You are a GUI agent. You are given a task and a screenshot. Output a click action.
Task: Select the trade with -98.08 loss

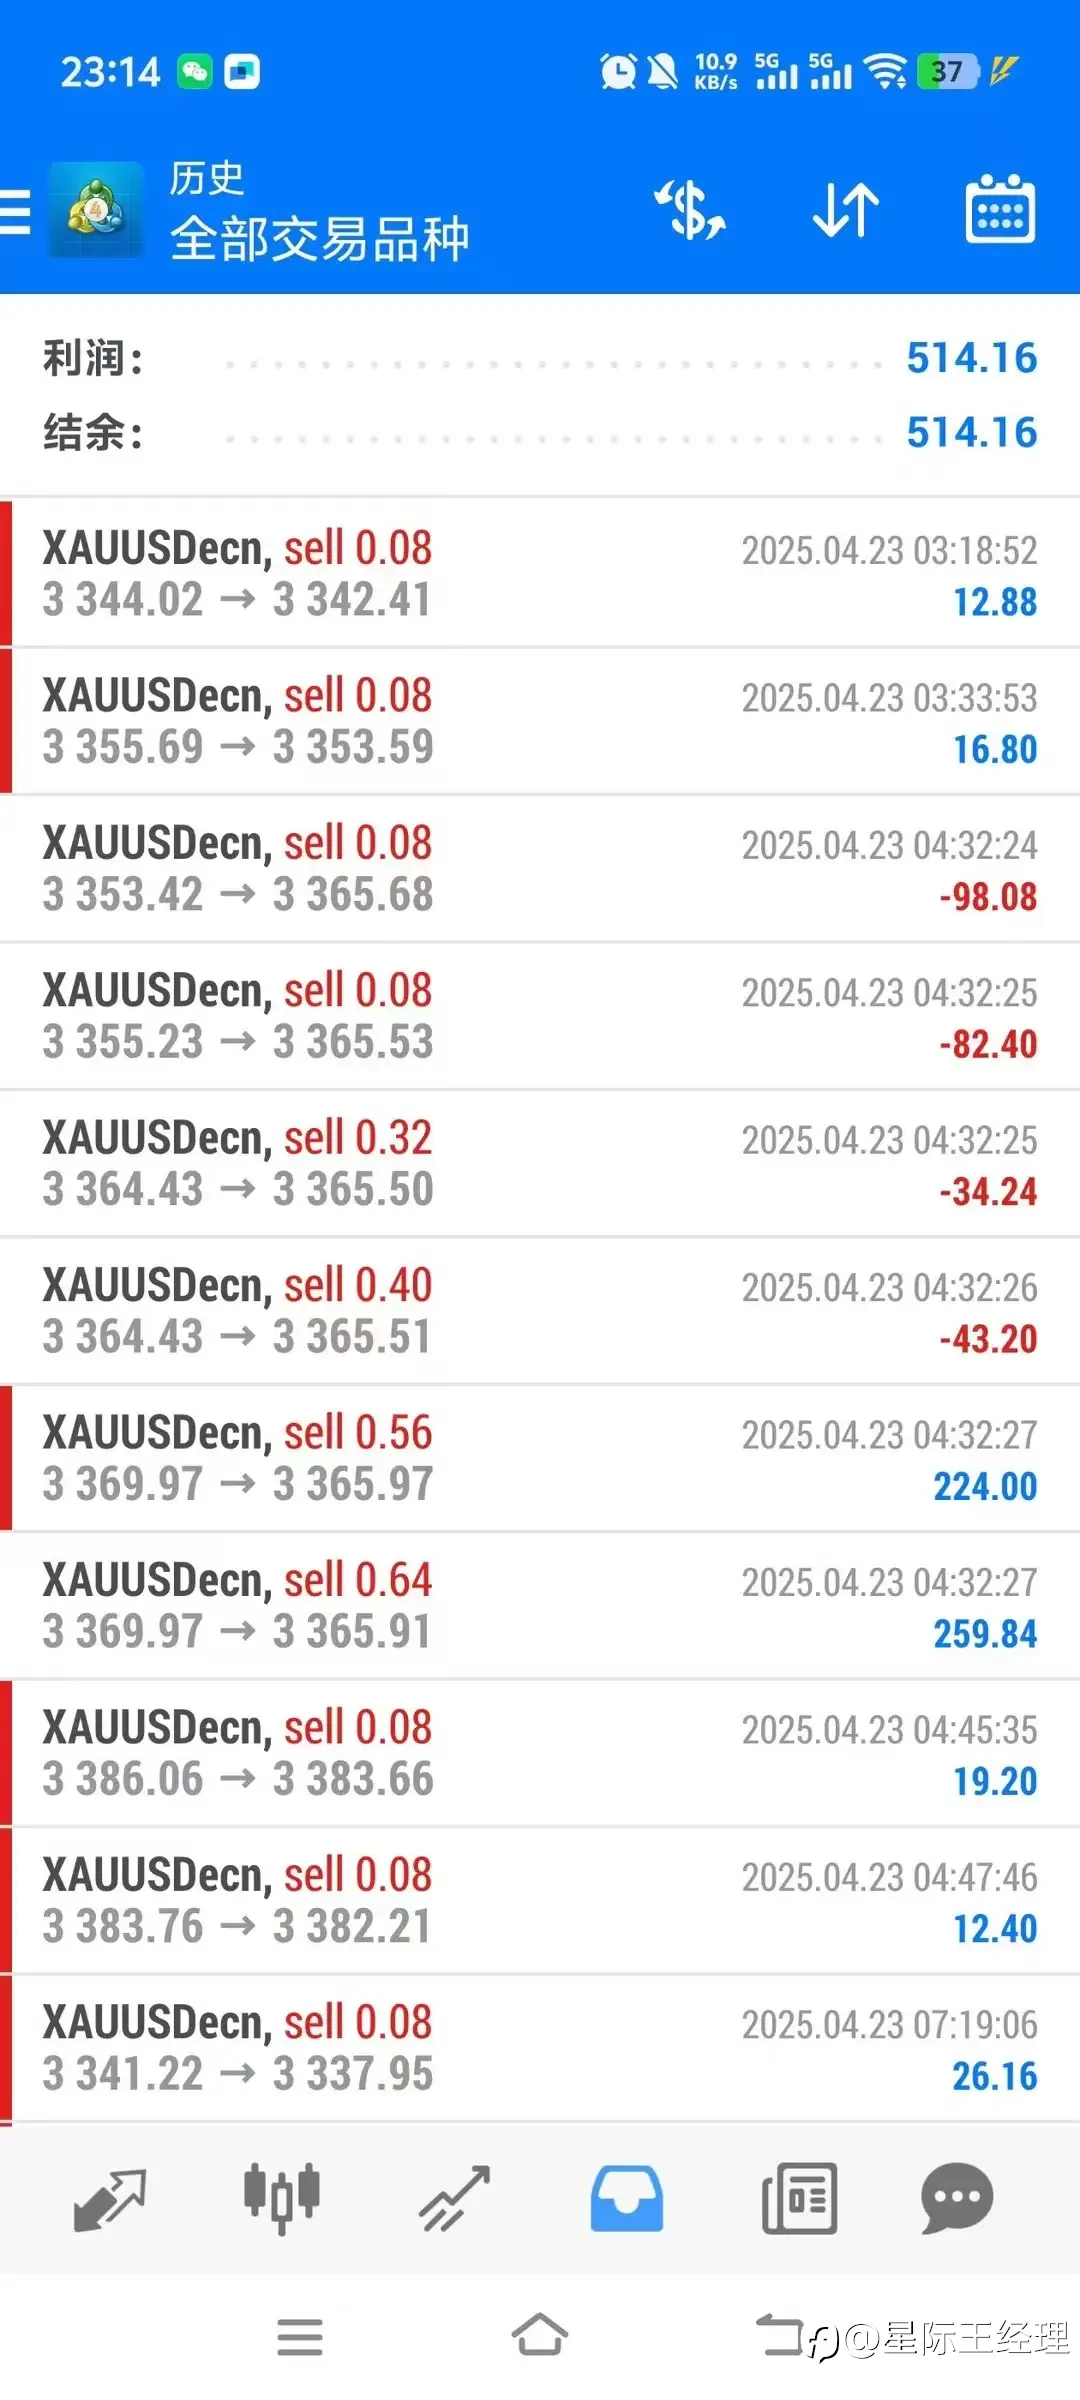pyautogui.click(x=540, y=869)
